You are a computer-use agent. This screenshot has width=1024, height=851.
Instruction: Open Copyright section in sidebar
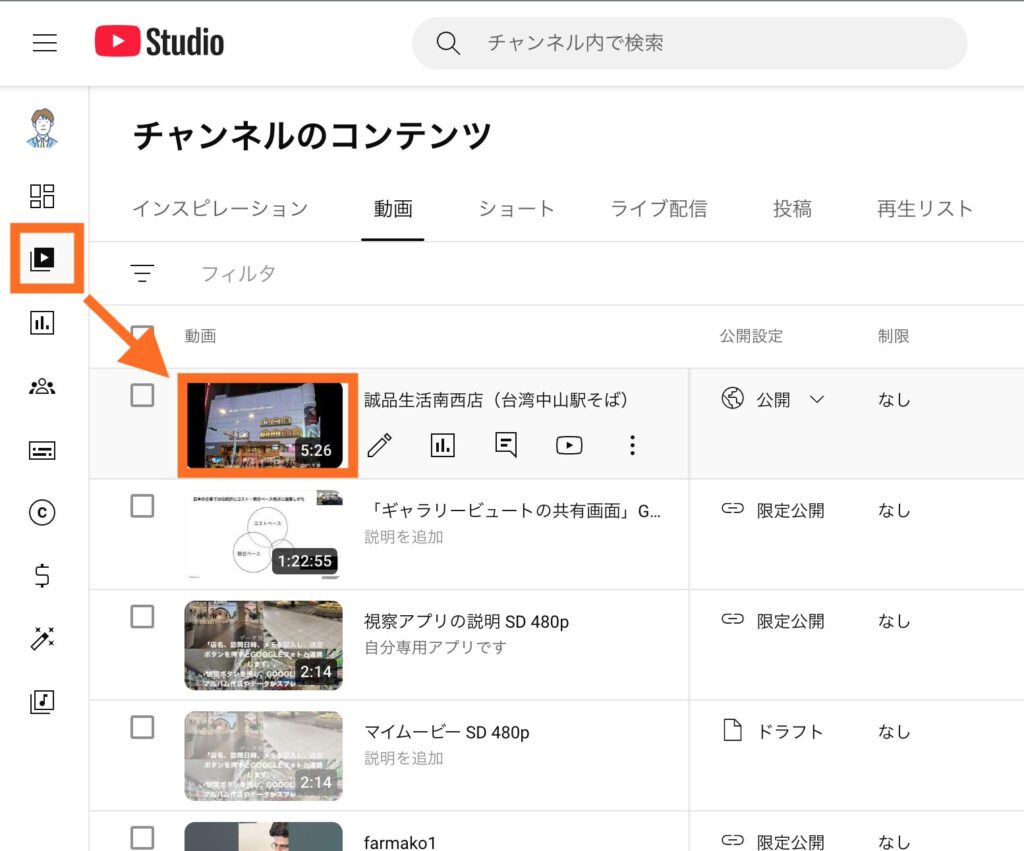42,513
